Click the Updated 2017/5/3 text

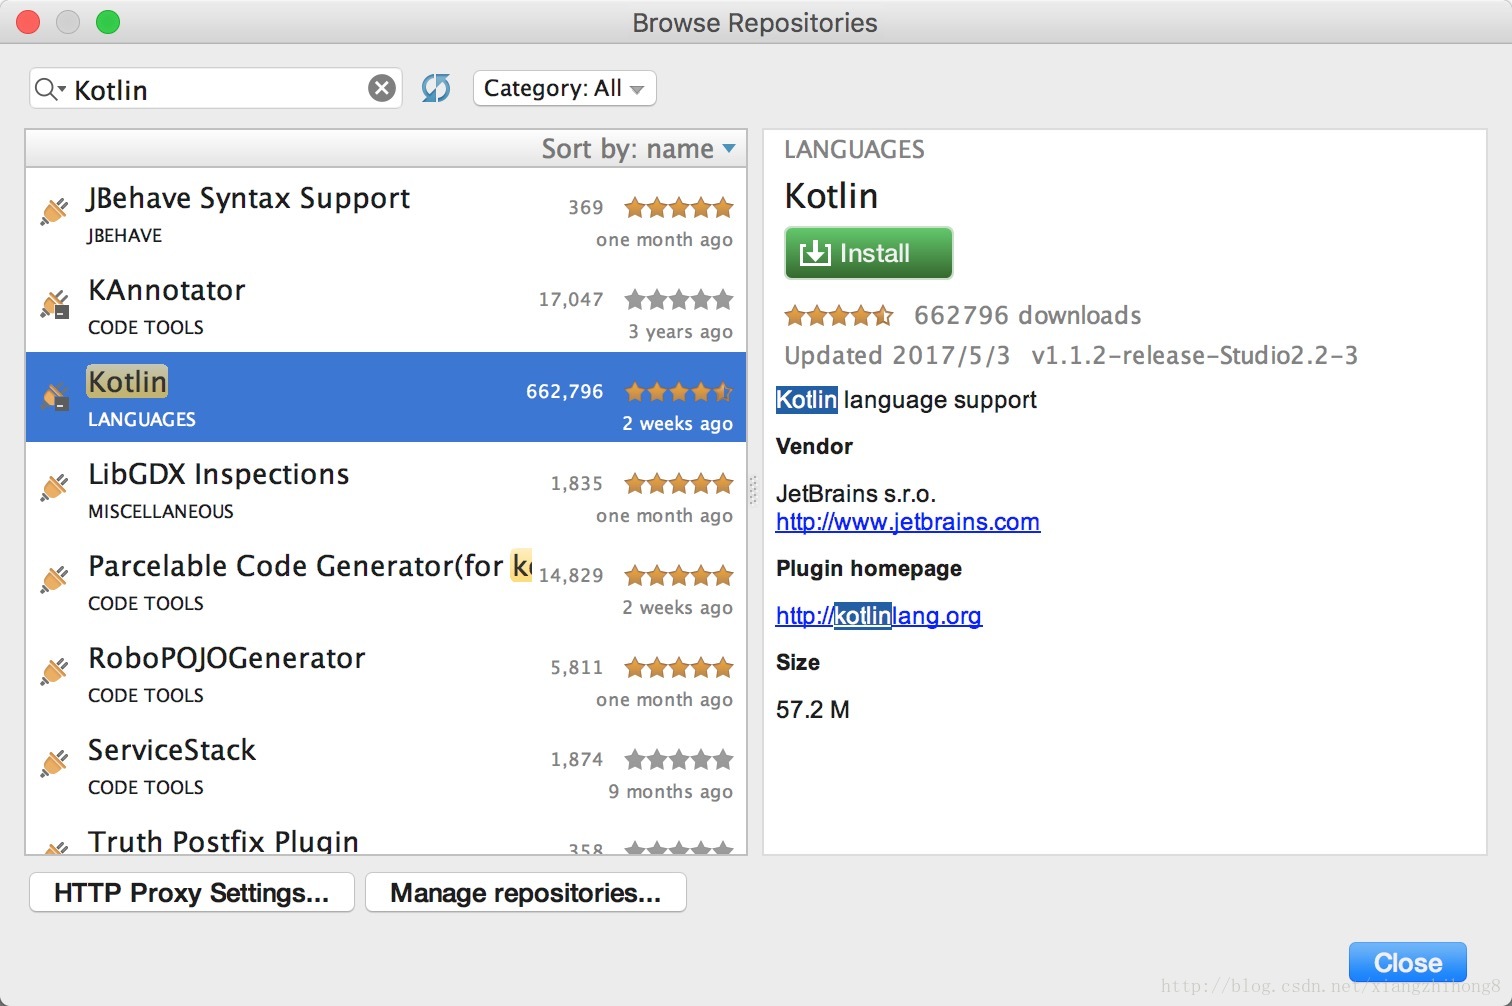897,356
